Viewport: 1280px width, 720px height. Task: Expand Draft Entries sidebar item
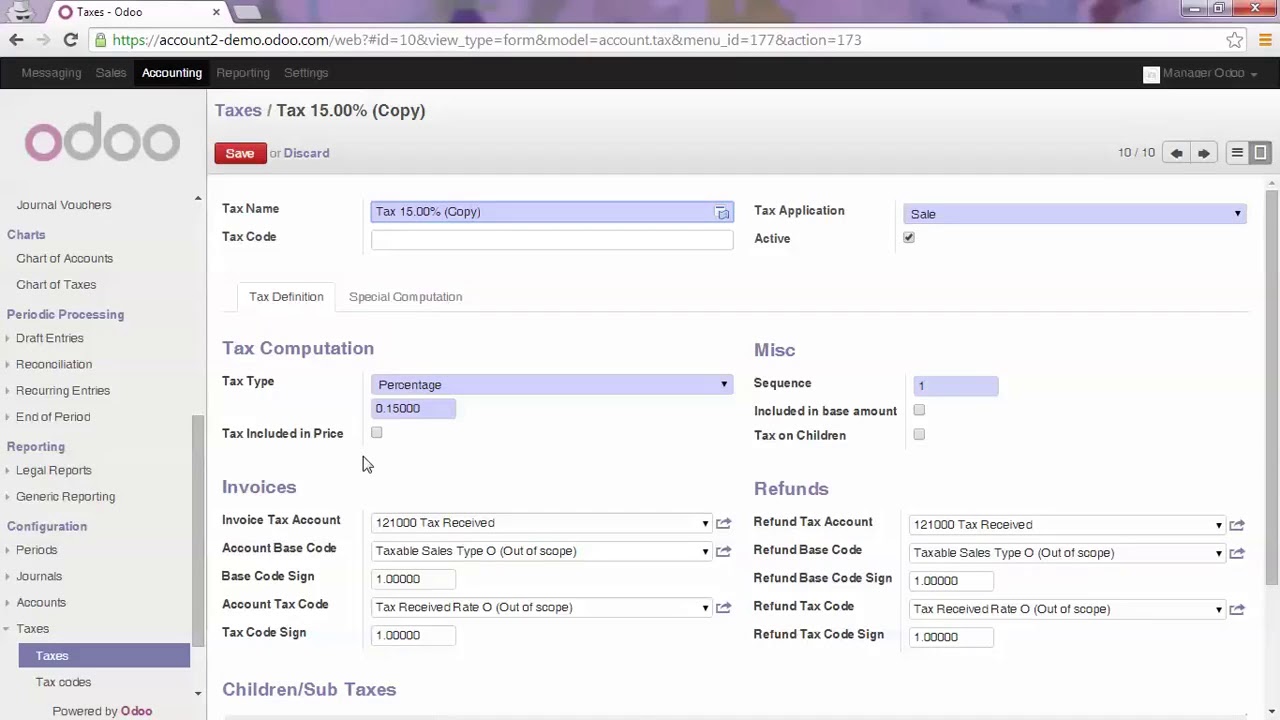pyautogui.click(x=49, y=338)
